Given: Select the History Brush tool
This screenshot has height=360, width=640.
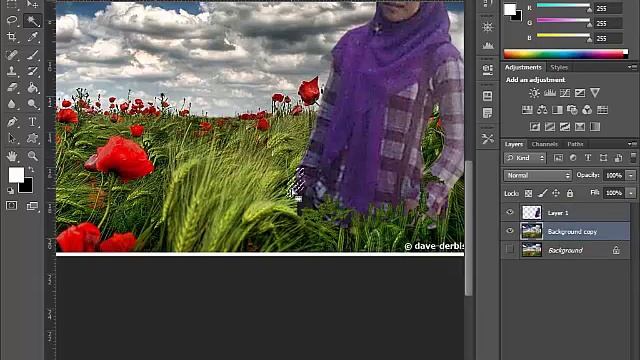Looking at the screenshot, I should tap(32, 71).
